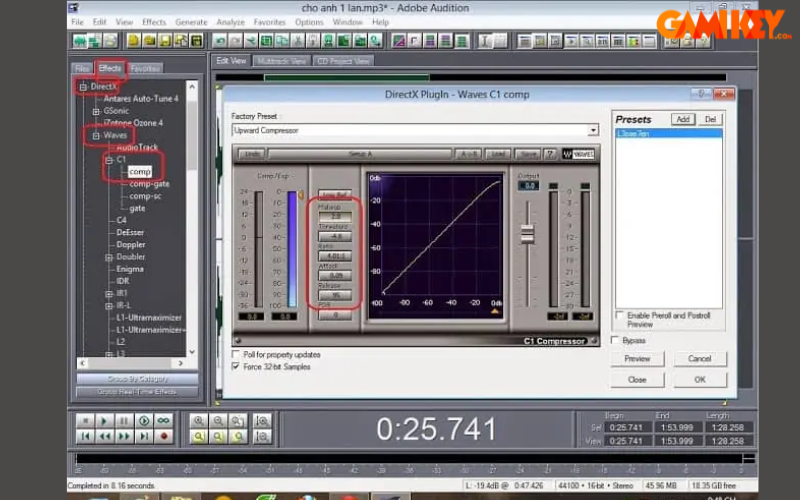Click the Group By Category button
800x500 pixels.
point(137,379)
